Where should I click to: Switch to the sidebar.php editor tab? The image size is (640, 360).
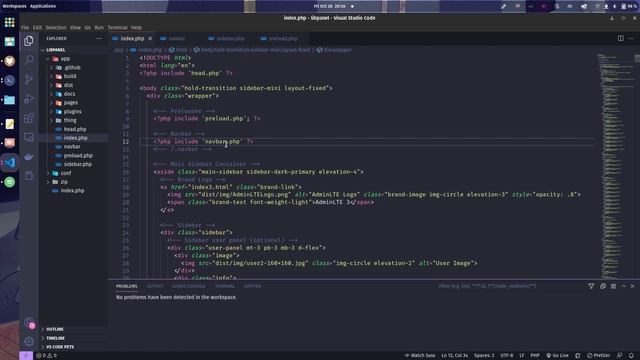point(230,38)
